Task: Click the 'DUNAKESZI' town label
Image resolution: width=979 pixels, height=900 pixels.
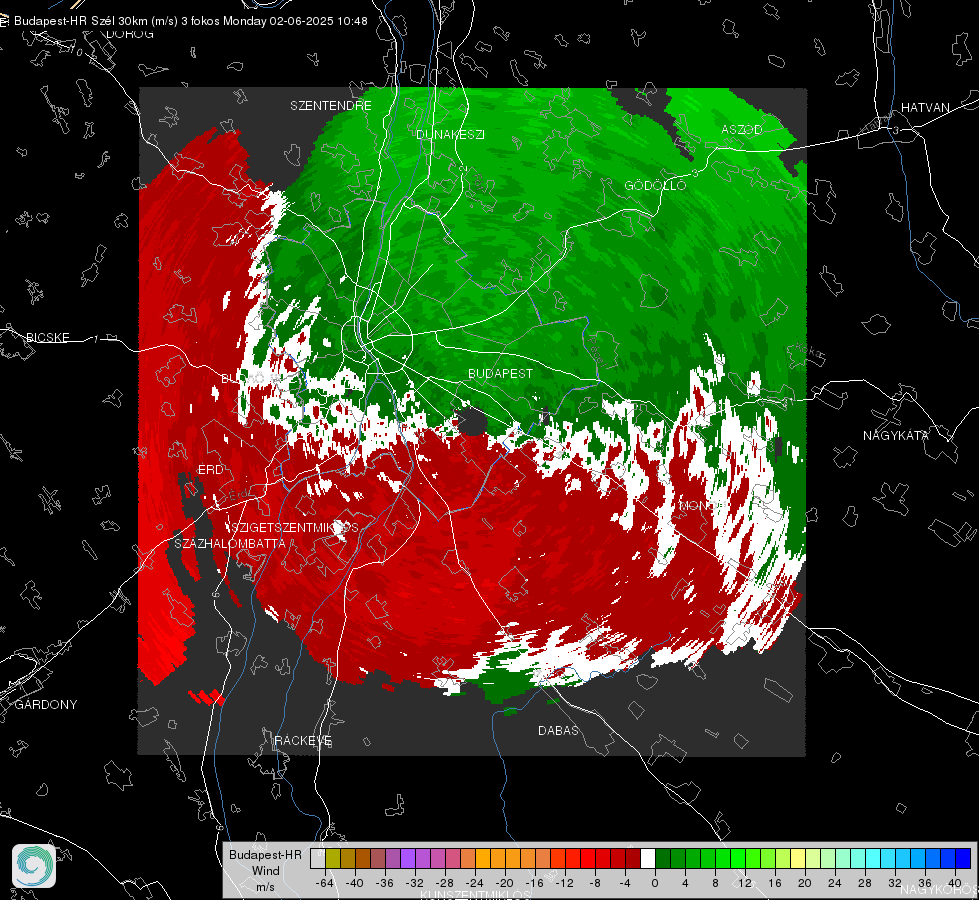Action: (x=450, y=134)
